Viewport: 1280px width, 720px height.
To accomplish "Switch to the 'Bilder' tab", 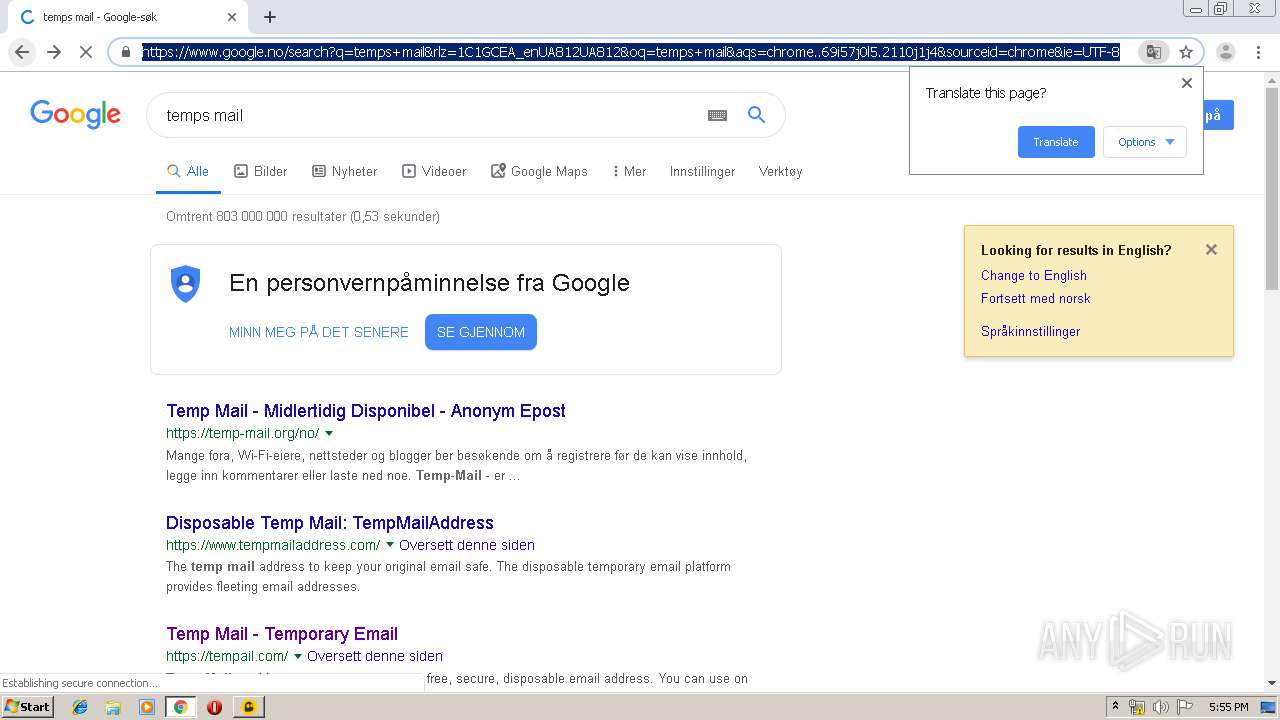I will pyautogui.click(x=261, y=171).
